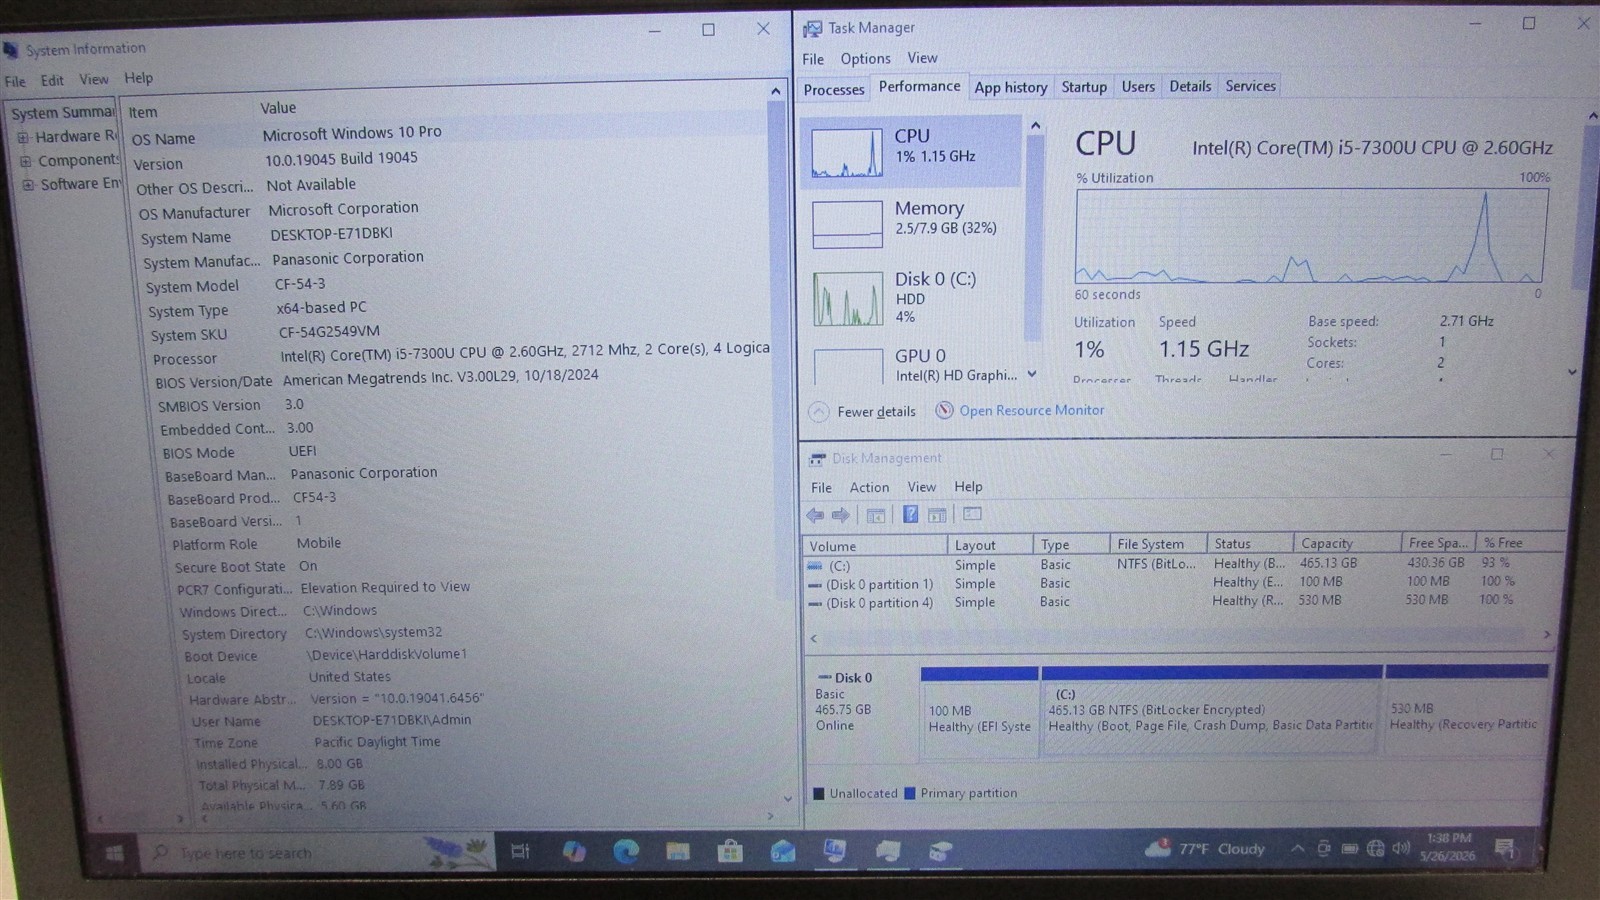Sort by the Volume column header
1600x900 pixels.
click(x=875, y=546)
